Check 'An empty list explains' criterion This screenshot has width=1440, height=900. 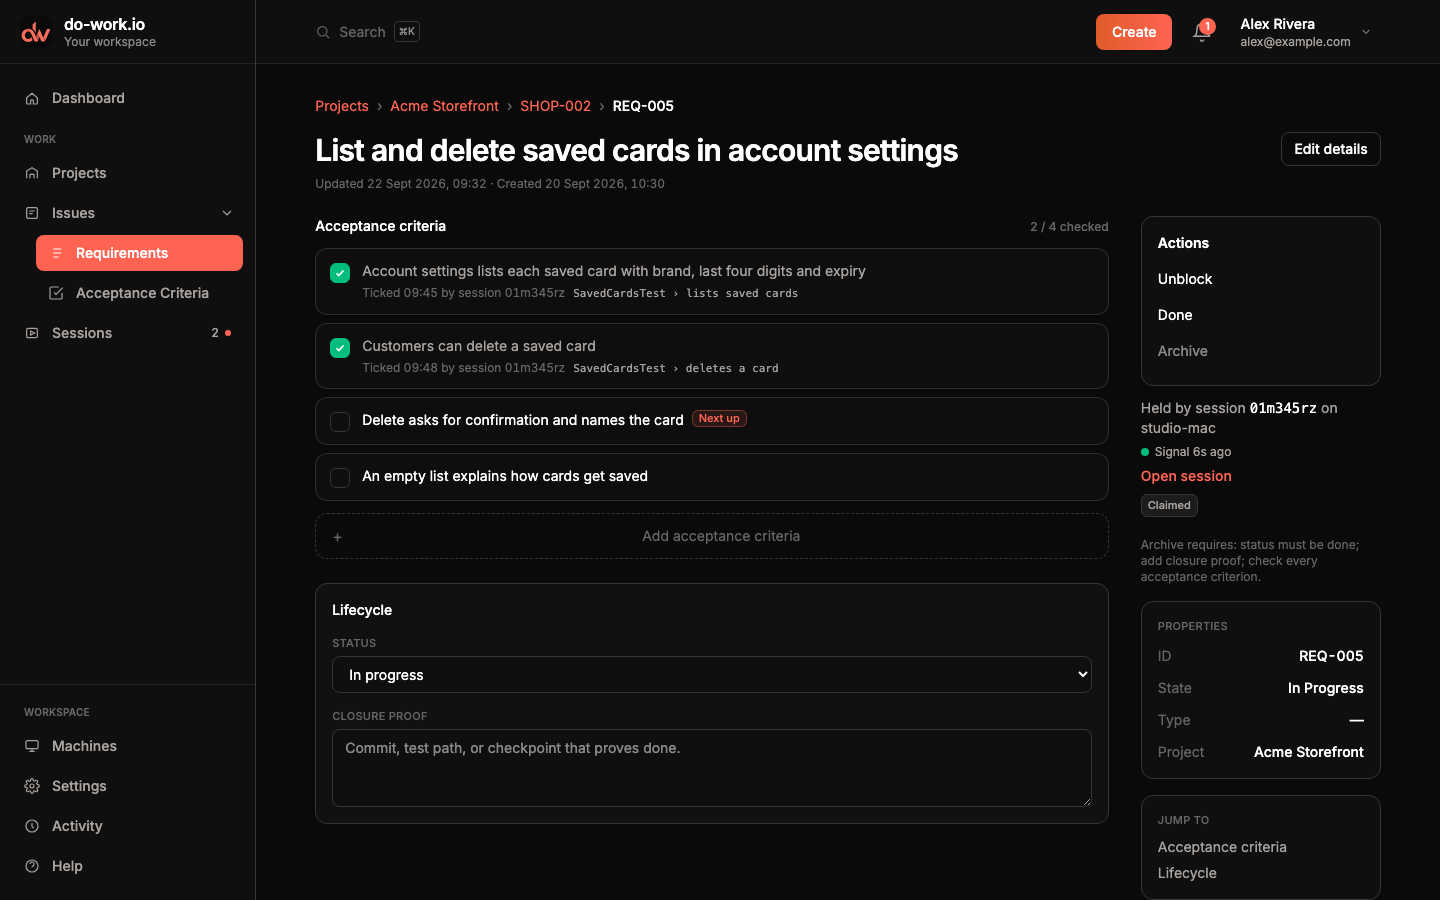(x=340, y=478)
